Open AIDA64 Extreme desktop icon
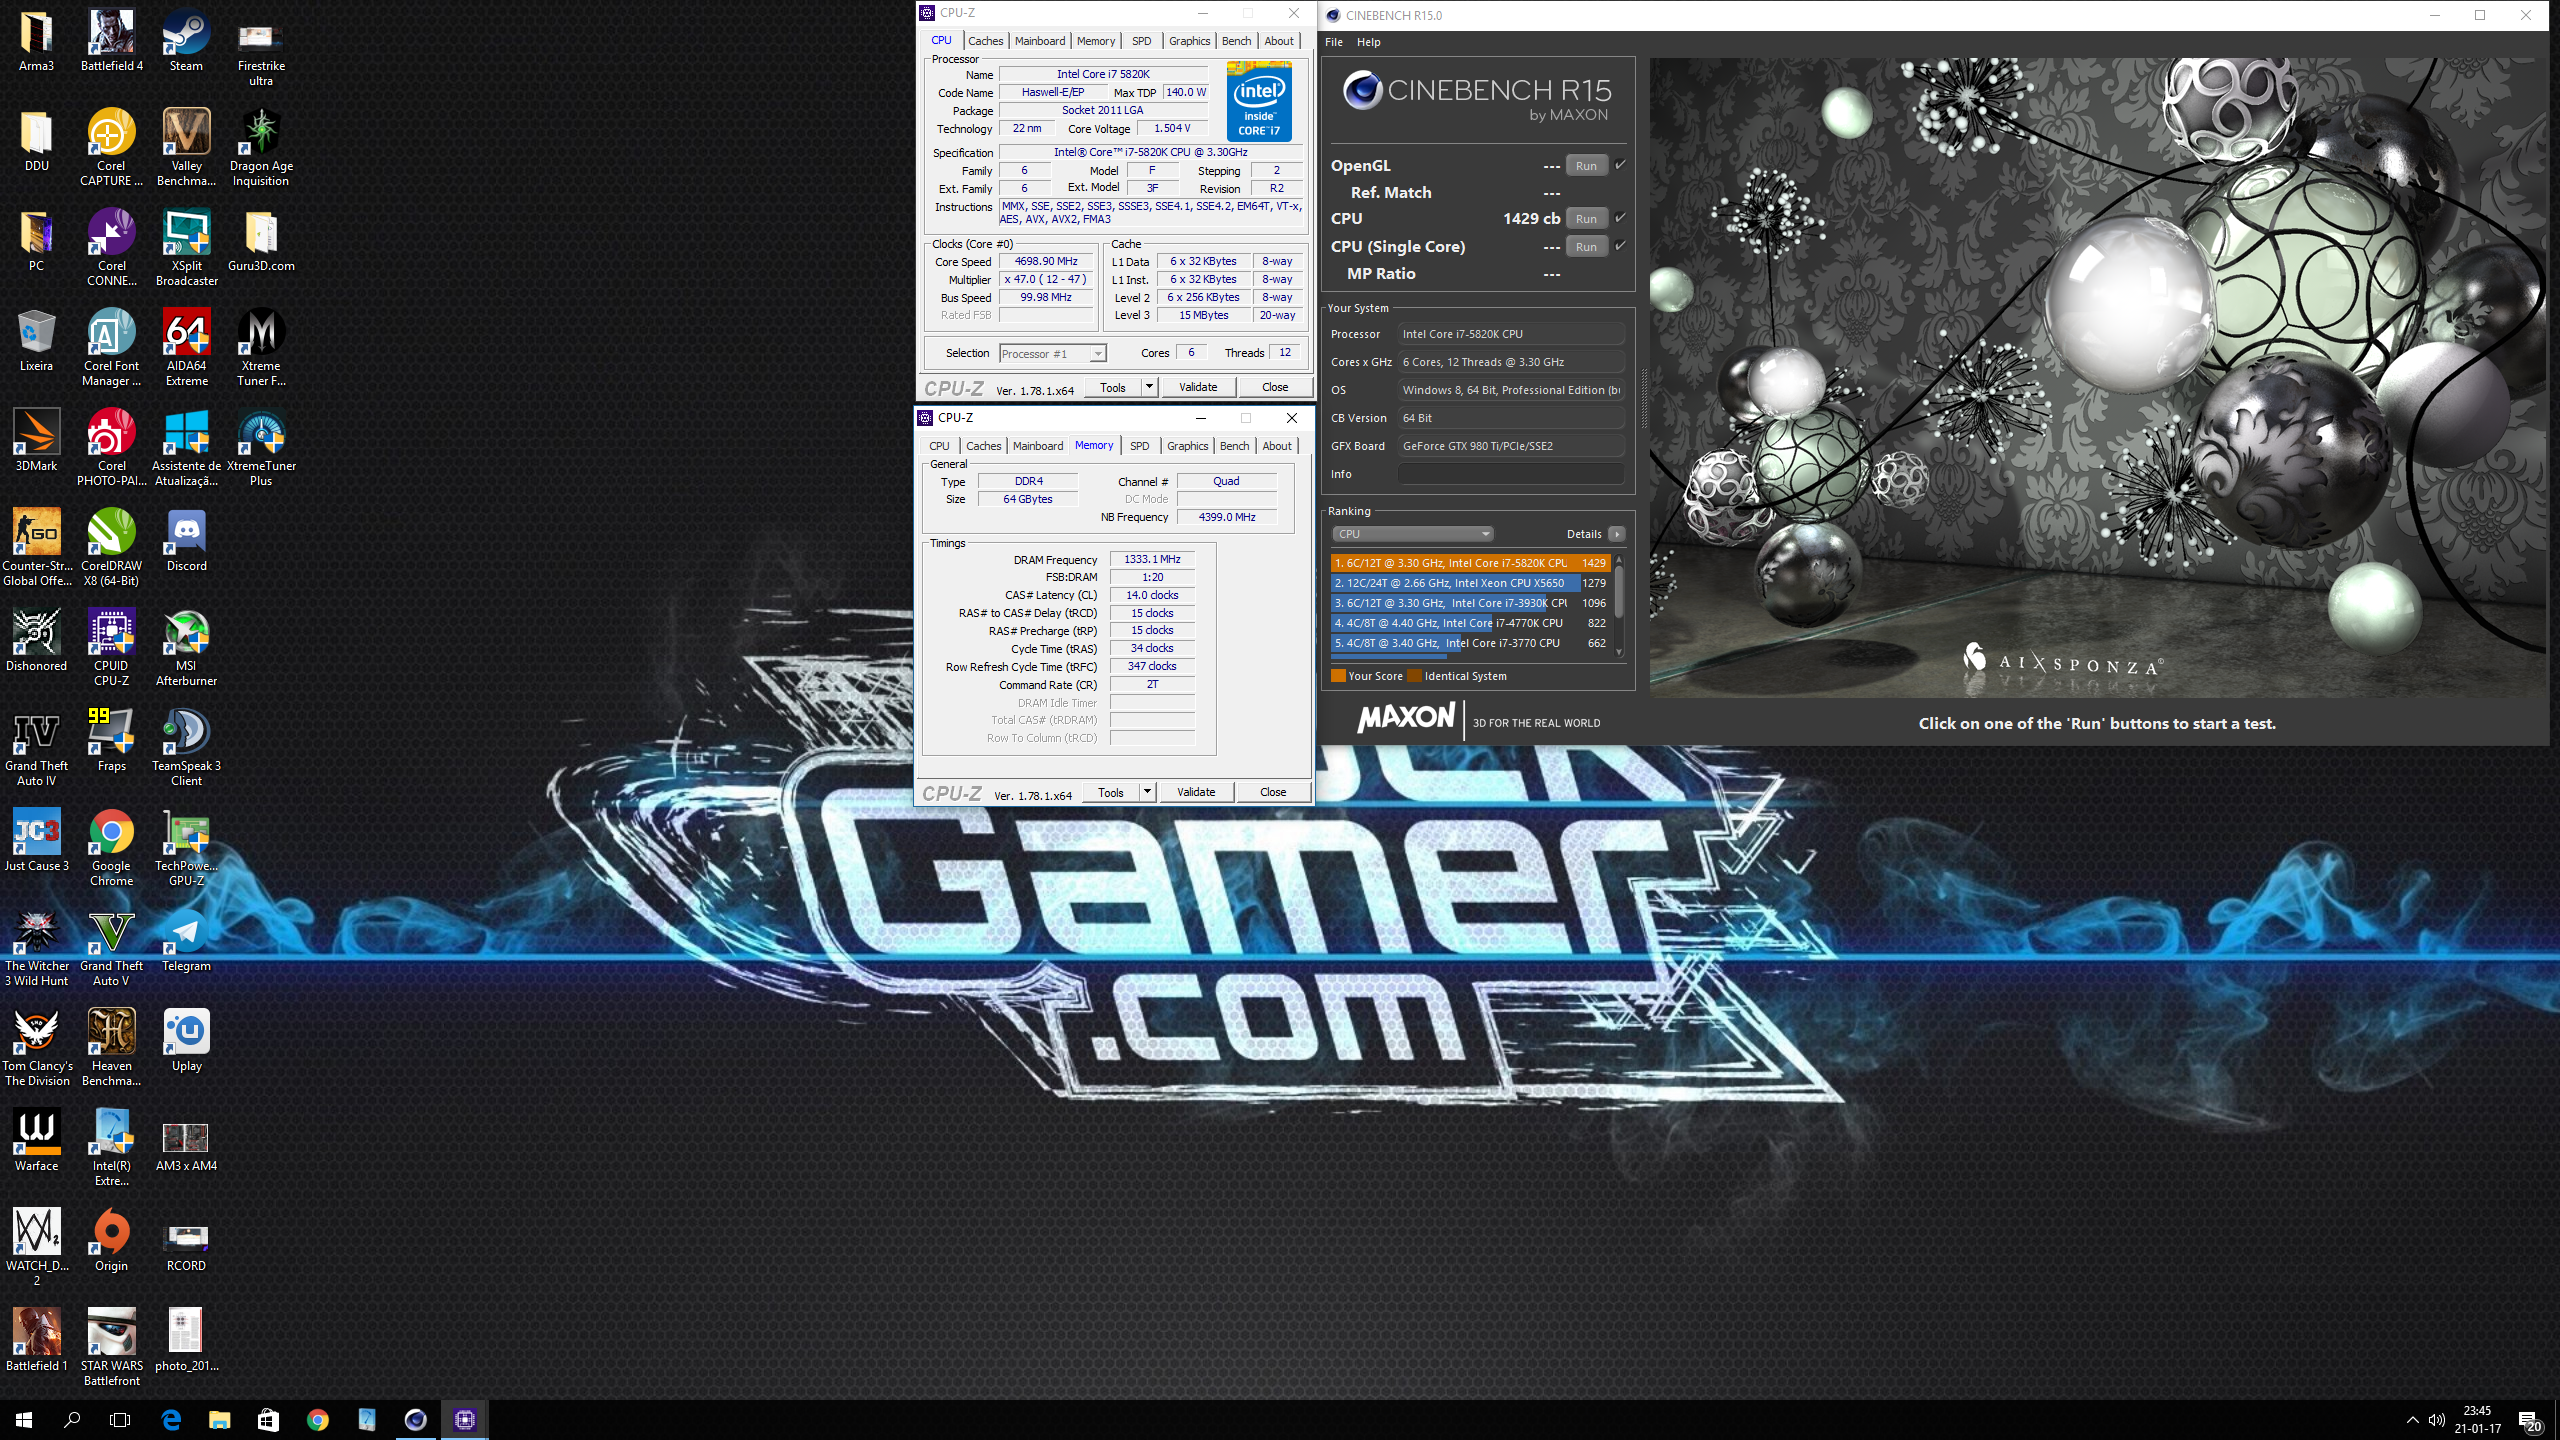 click(x=186, y=347)
